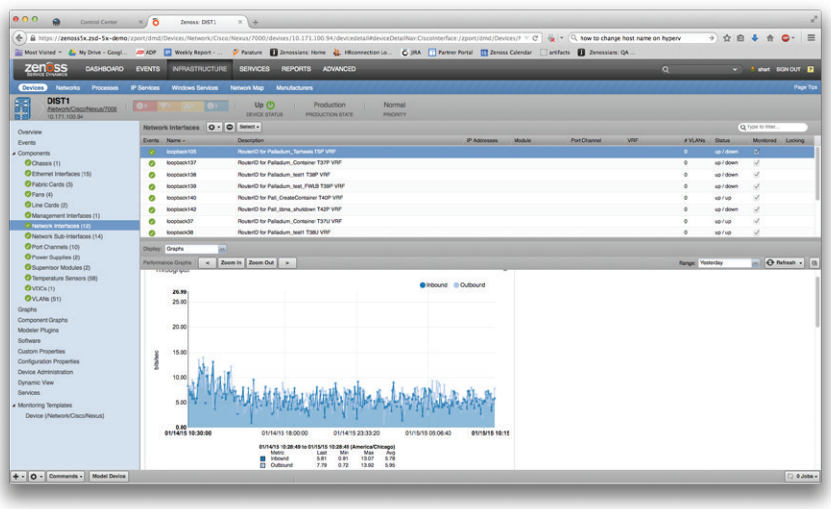The height and width of the screenshot is (509, 831).
Task: Click the Inbound legend color swatch
Action: pos(423,285)
